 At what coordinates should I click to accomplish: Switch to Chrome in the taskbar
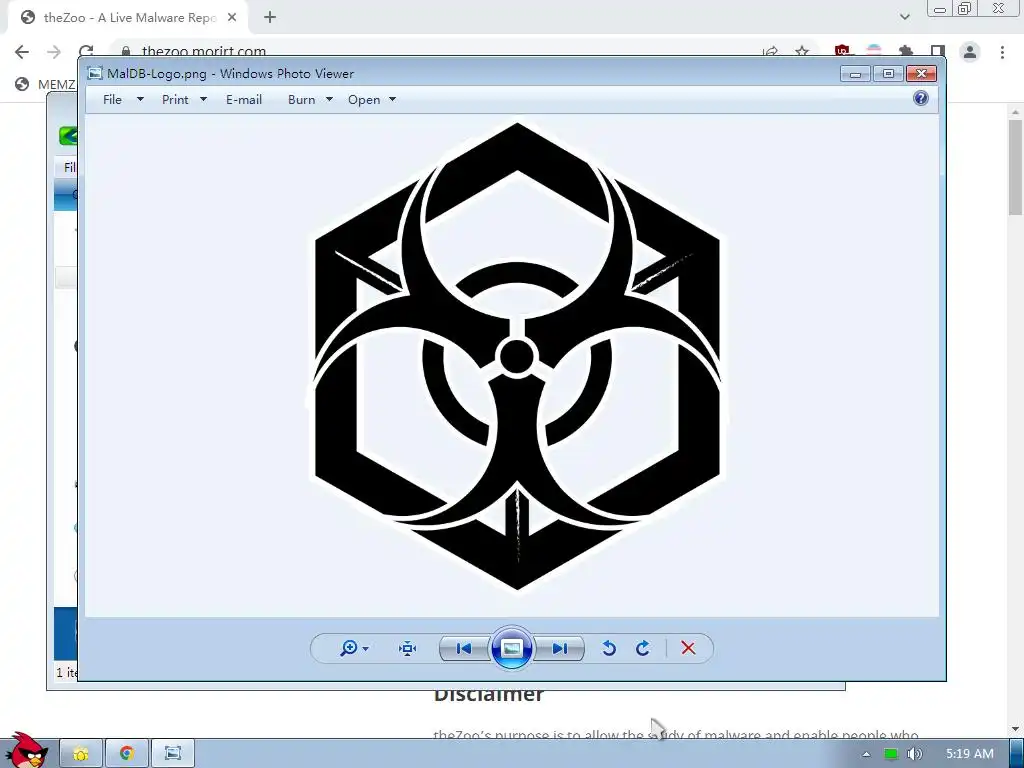(x=127, y=753)
